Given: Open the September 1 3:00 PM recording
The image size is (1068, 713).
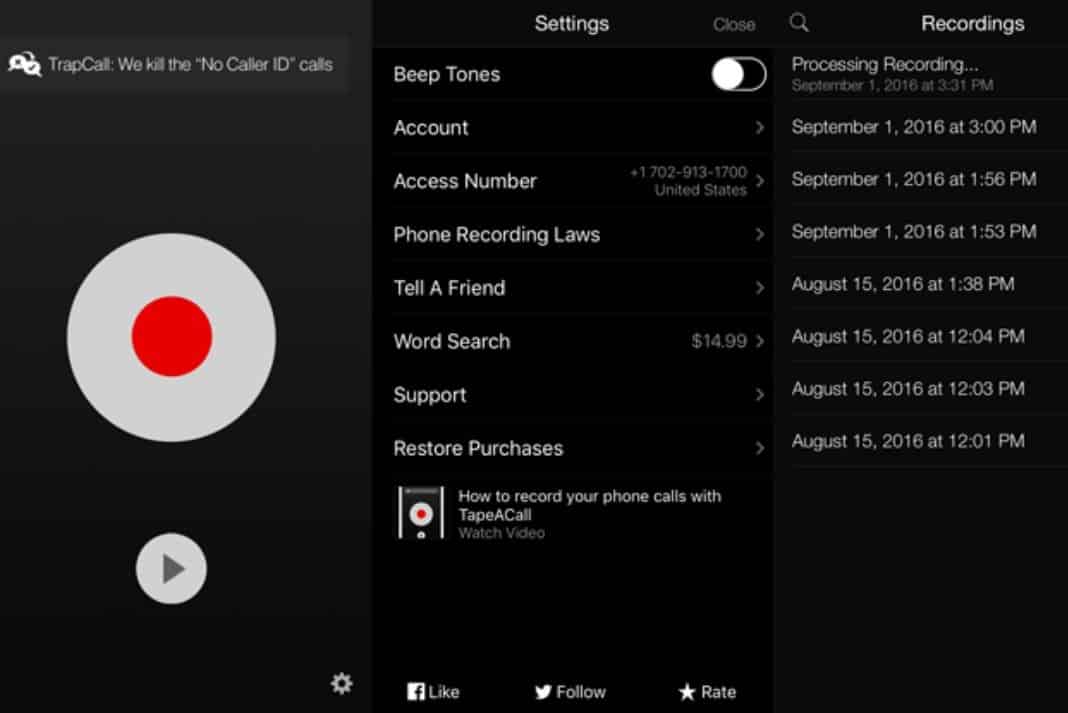Looking at the screenshot, I should coord(913,127).
